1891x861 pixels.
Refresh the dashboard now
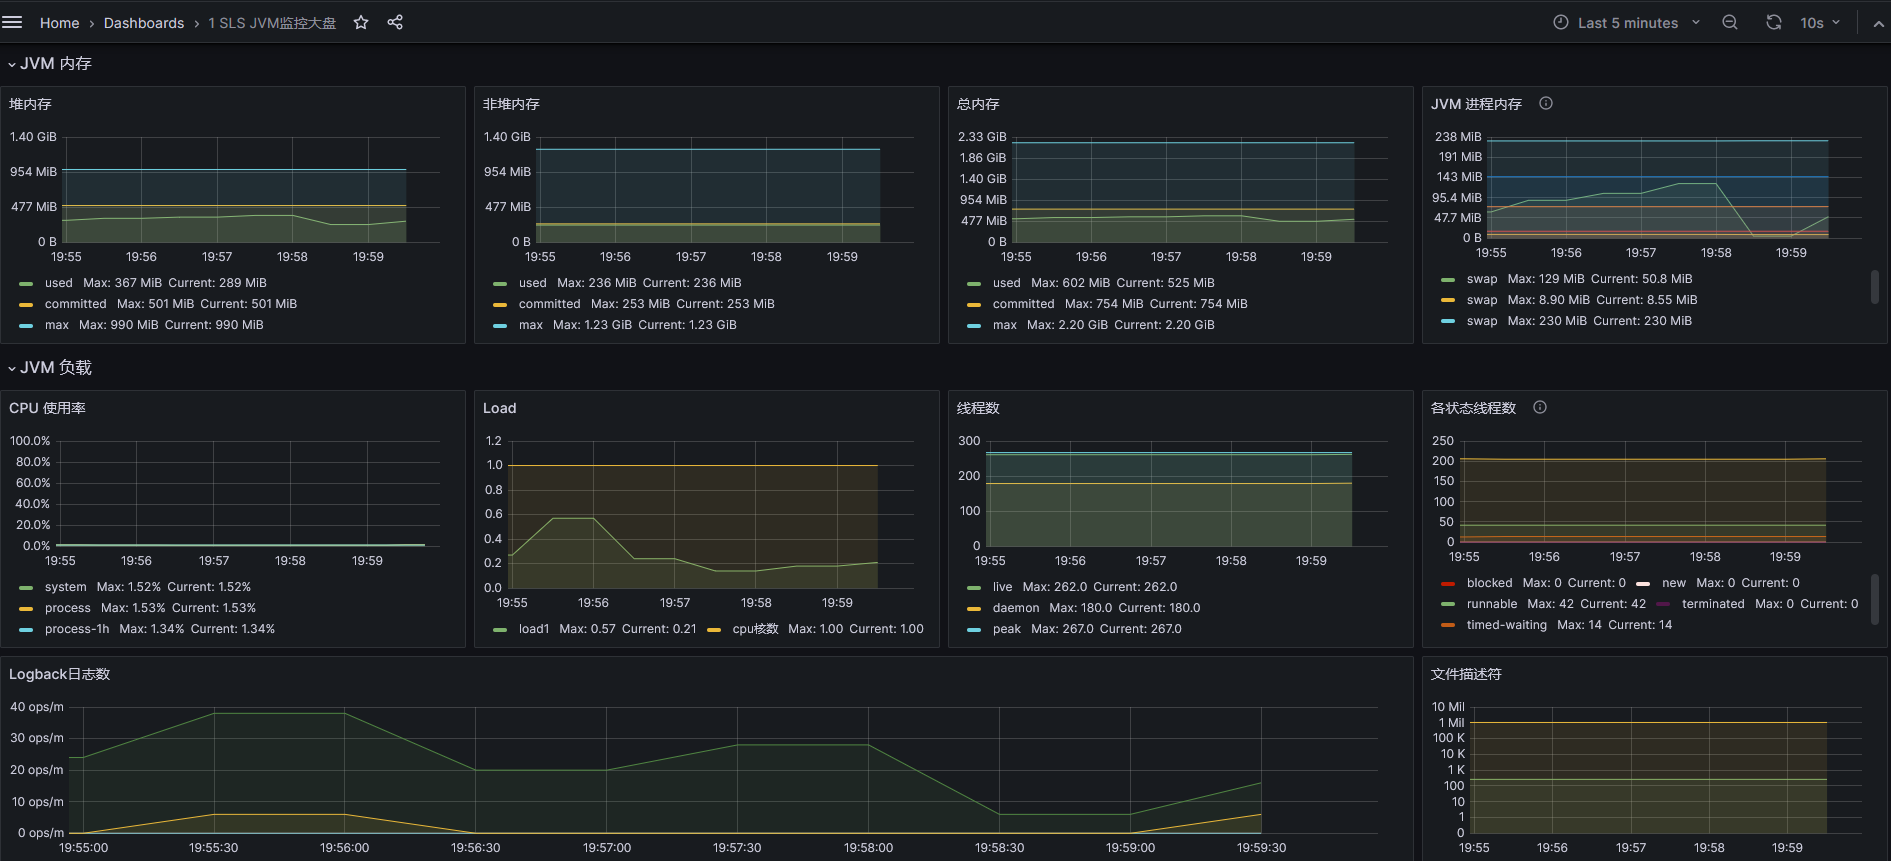pyautogui.click(x=1774, y=22)
